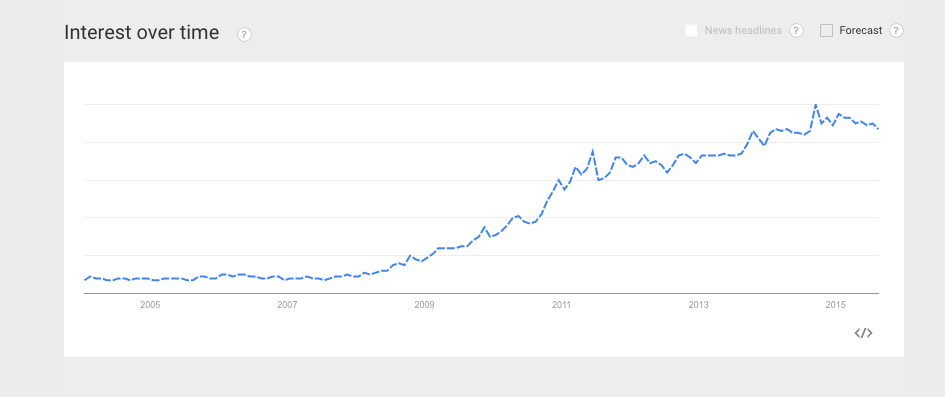Image resolution: width=945 pixels, height=397 pixels.
Task: Open help icon next to News headlines
Action: click(796, 30)
